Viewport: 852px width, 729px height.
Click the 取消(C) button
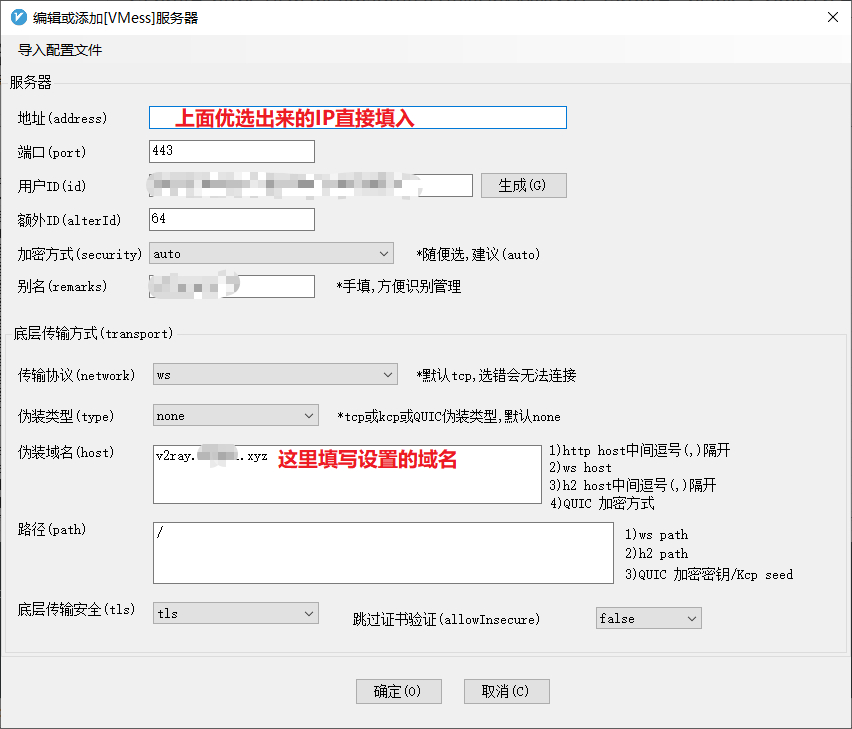[x=506, y=691]
